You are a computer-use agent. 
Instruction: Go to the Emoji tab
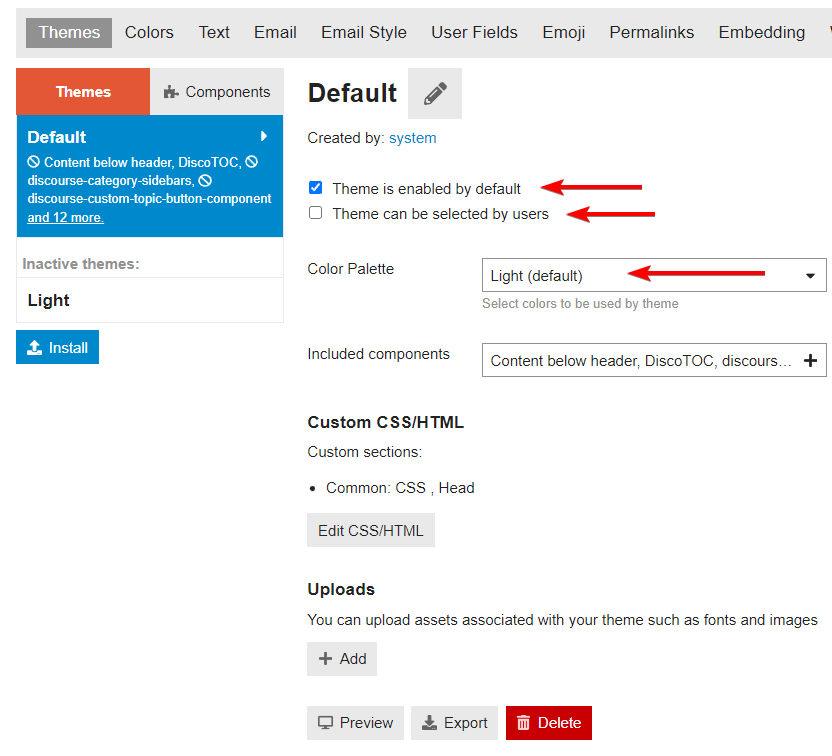[564, 32]
